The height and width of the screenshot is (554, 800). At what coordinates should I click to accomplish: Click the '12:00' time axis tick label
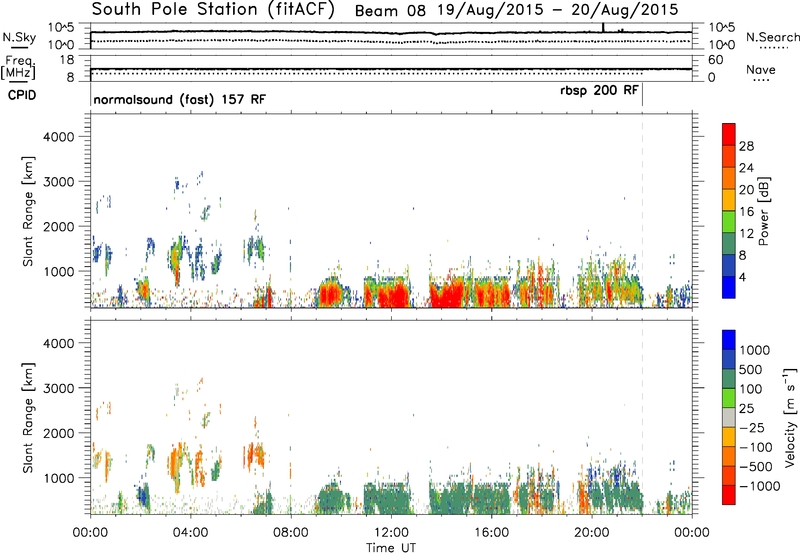[x=391, y=533]
